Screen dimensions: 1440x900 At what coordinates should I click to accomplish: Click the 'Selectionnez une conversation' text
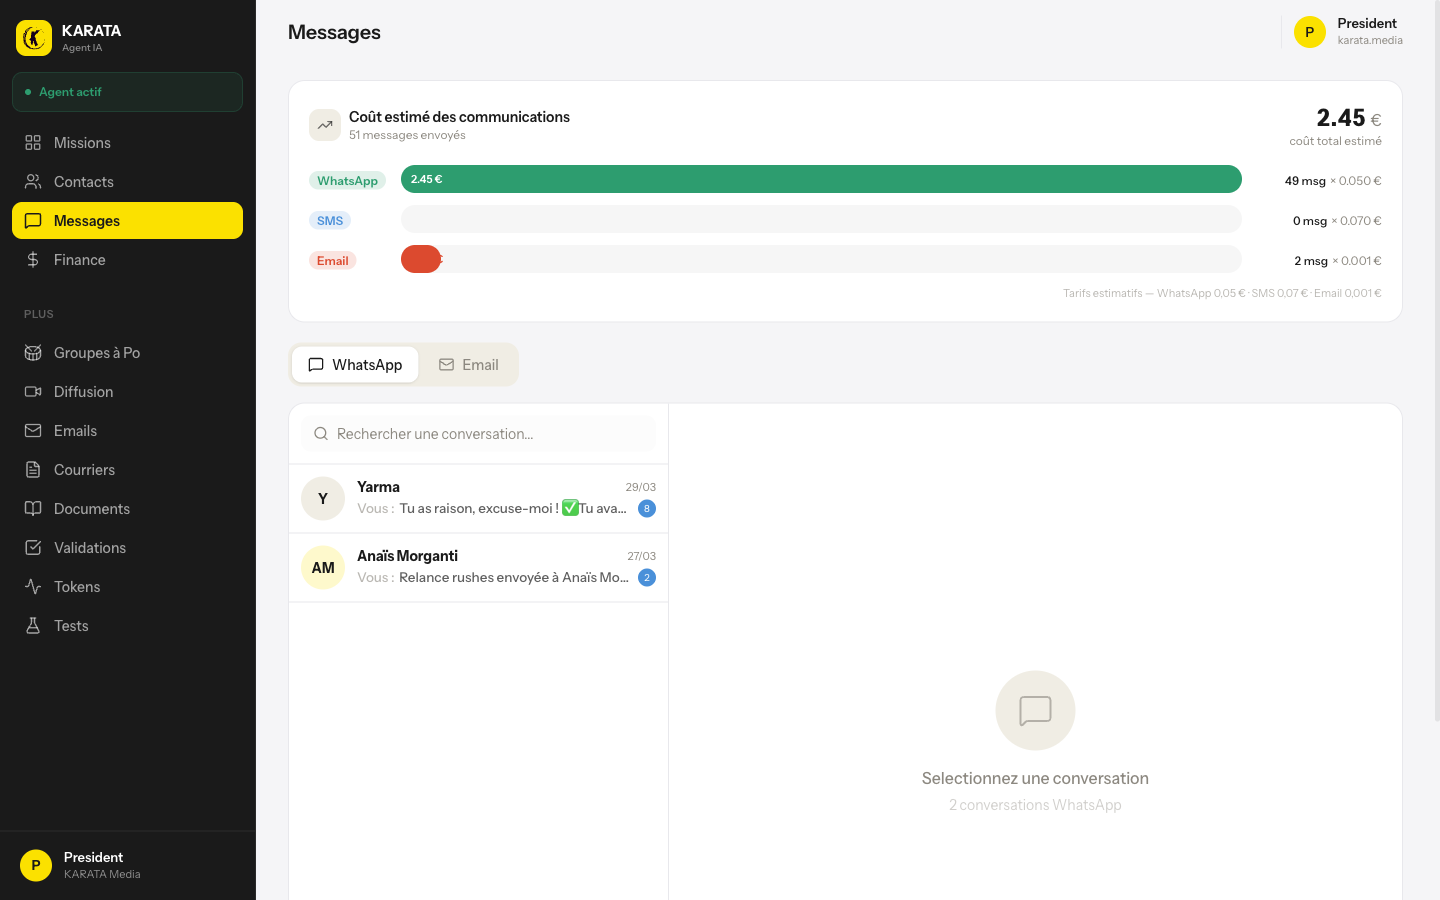tap(1035, 778)
